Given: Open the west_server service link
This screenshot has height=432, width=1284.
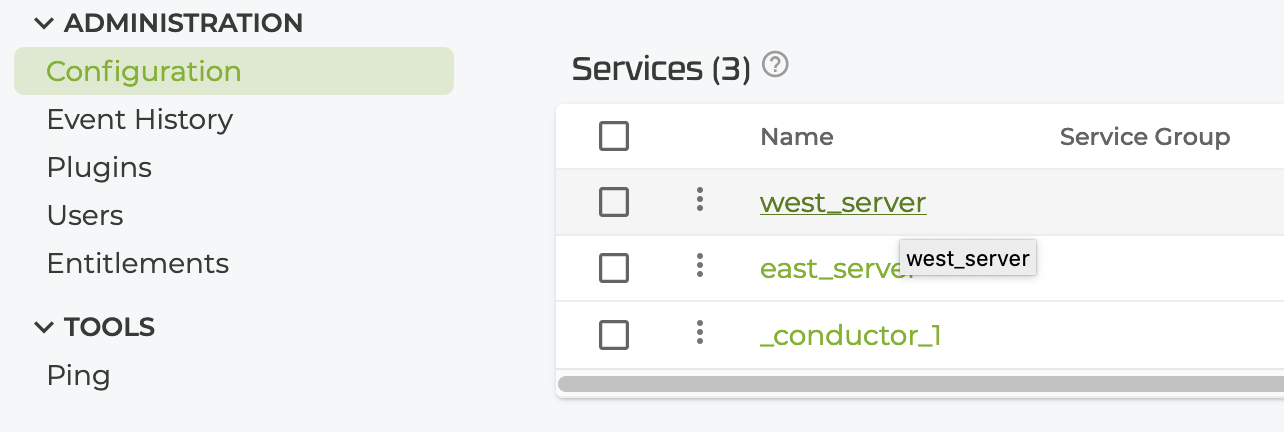Looking at the screenshot, I should [x=842, y=203].
